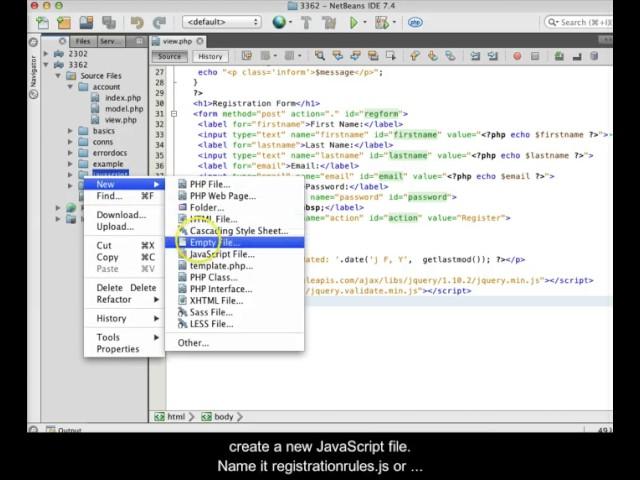Click the Save All toolbar icon
This screenshot has height=480, width=640.
coord(109,22)
